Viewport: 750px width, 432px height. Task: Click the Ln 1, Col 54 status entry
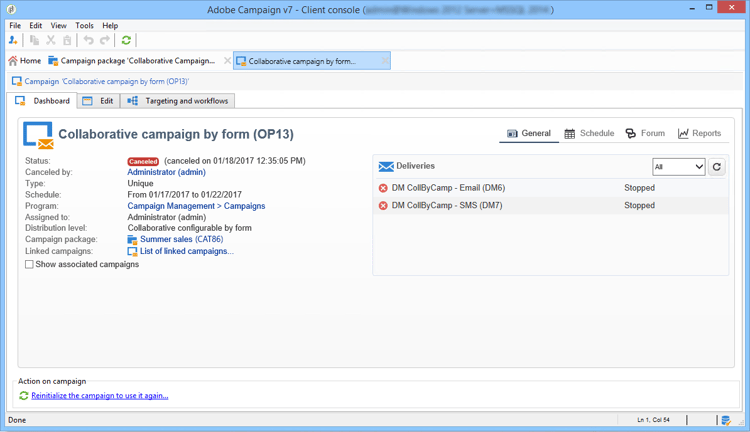click(x=653, y=420)
